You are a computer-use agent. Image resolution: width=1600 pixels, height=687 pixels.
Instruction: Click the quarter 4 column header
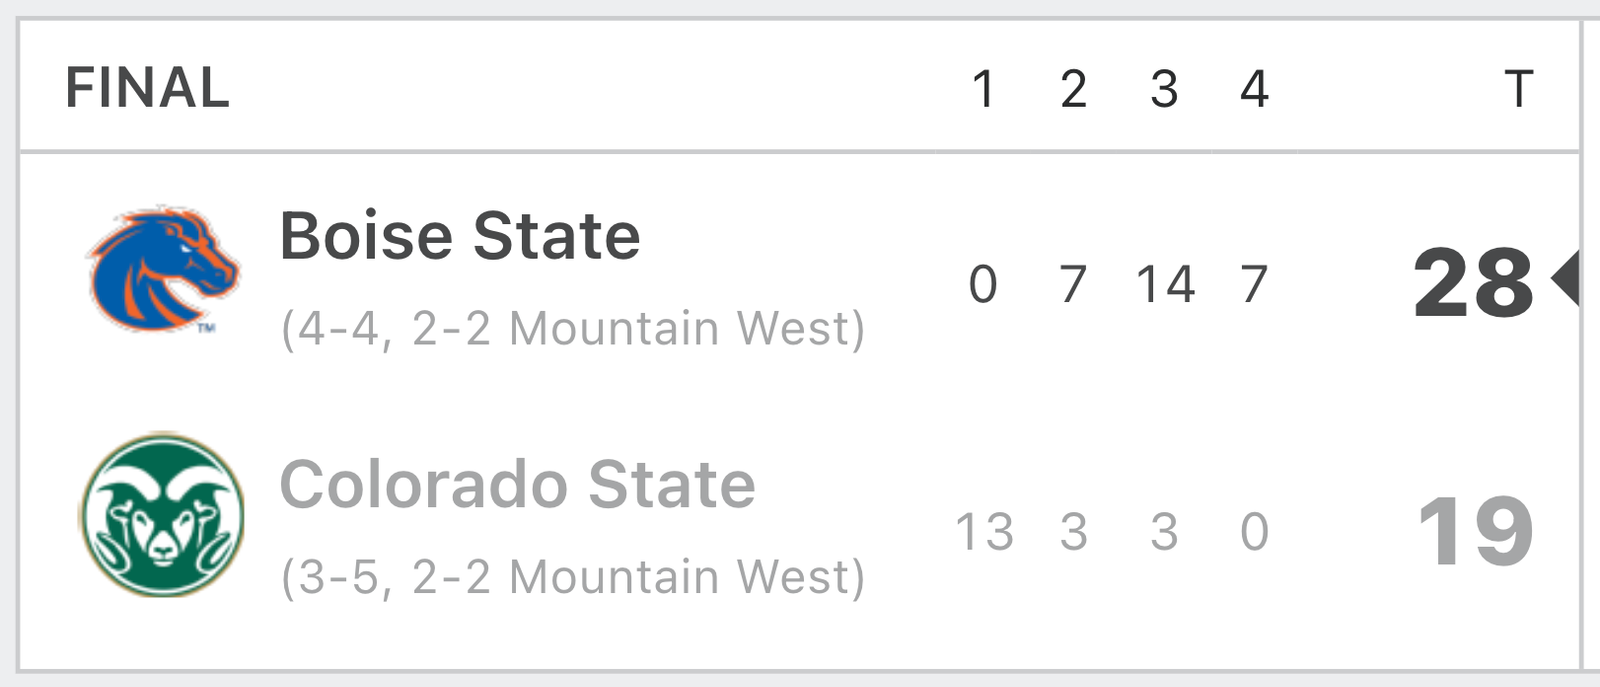[x=1254, y=89]
